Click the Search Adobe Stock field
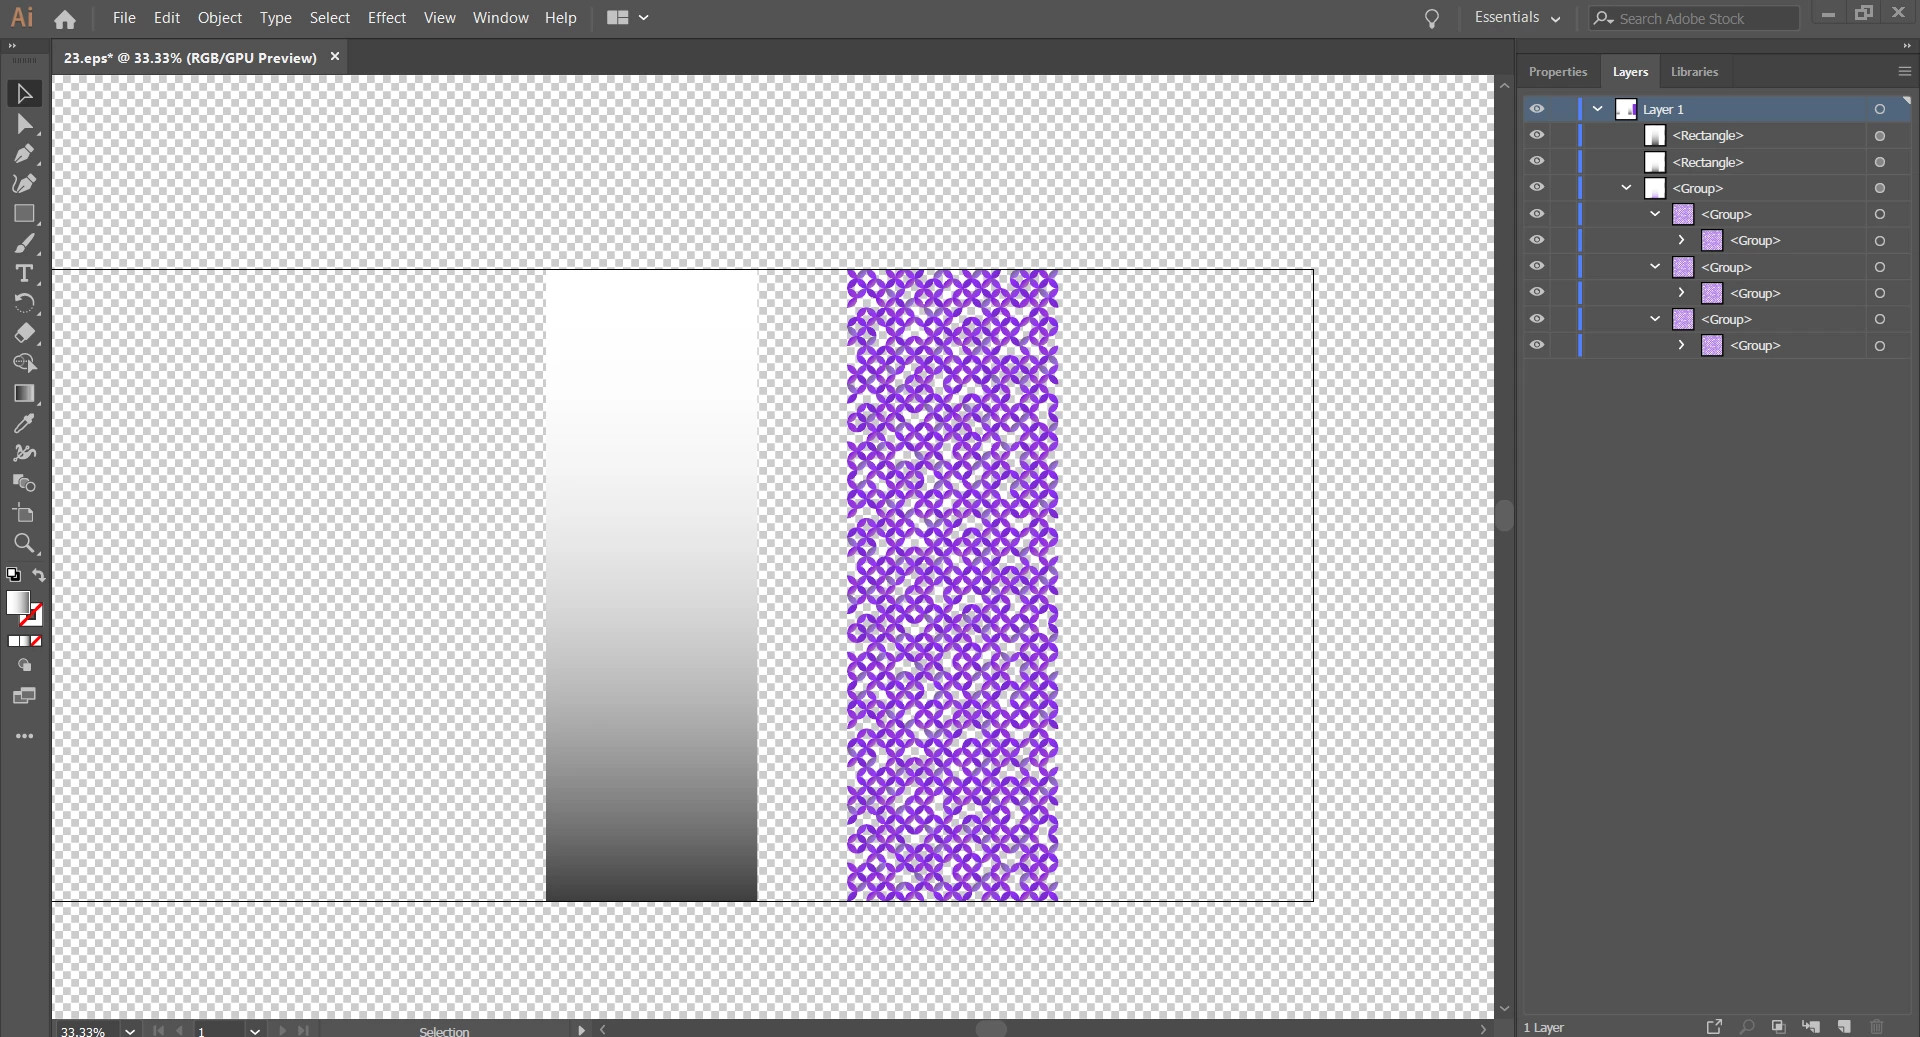 point(1694,18)
